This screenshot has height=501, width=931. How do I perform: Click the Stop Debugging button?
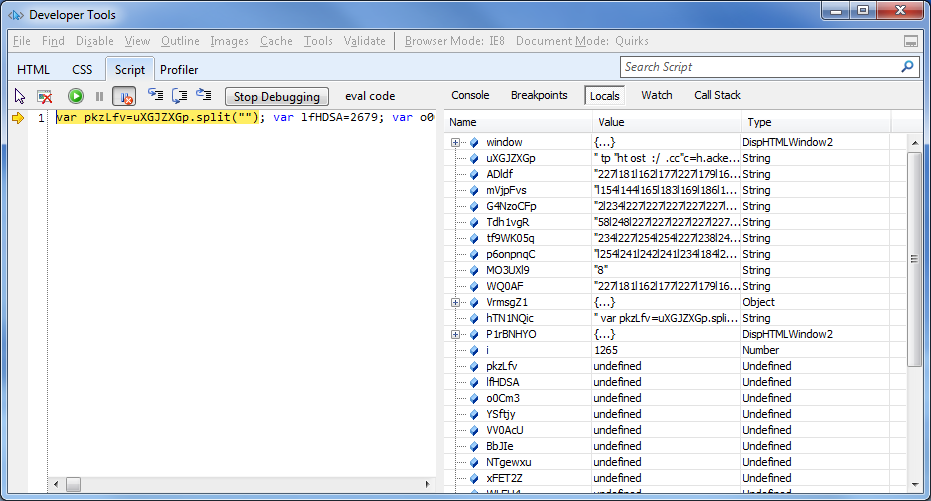tap(277, 97)
